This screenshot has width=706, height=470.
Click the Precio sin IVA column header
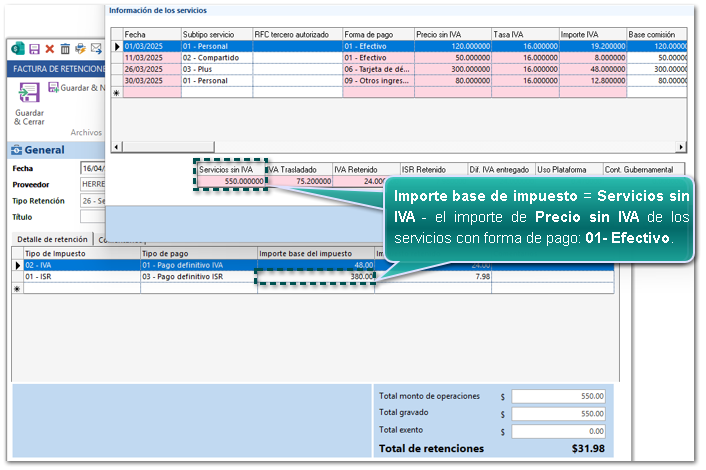(x=453, y=34)
